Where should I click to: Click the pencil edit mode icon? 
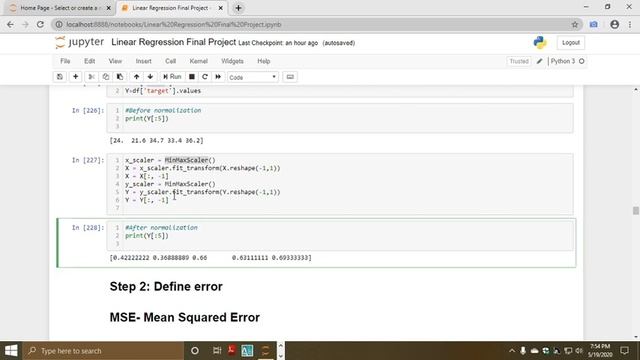click(539, 61)
